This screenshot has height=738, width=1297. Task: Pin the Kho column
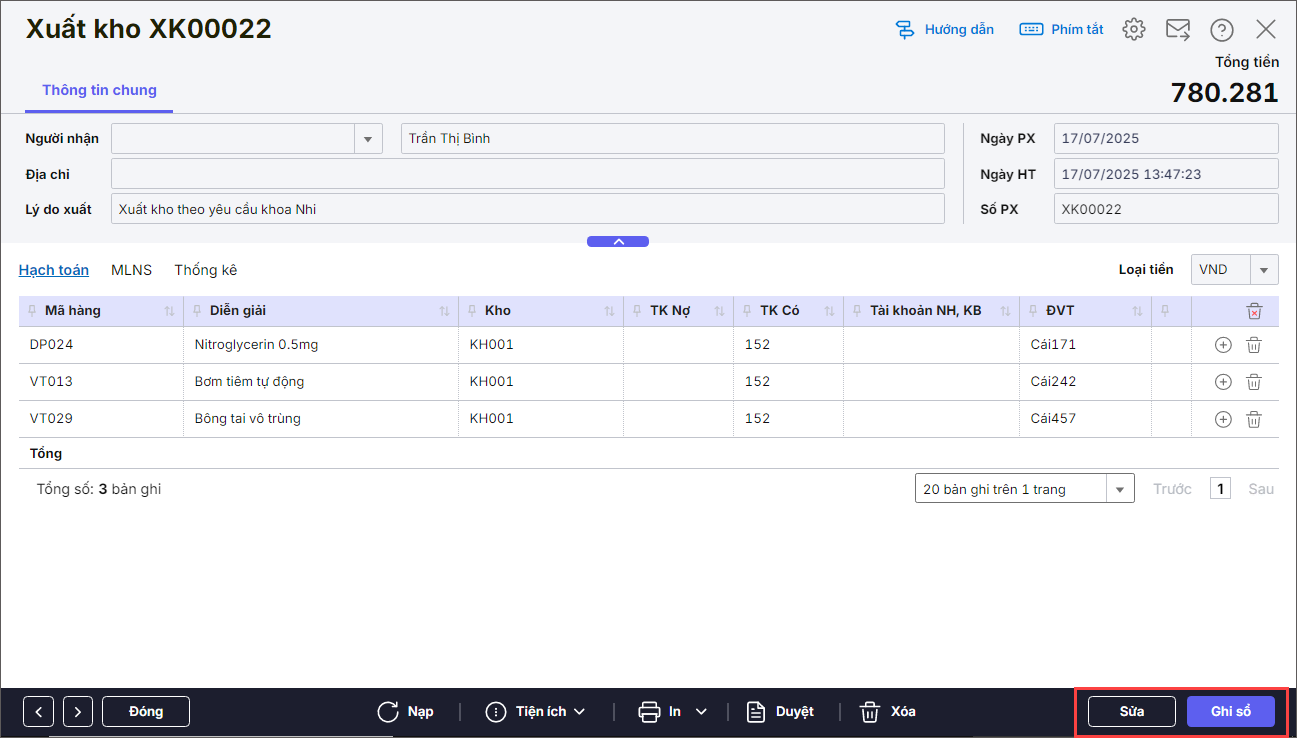(473, 311)
